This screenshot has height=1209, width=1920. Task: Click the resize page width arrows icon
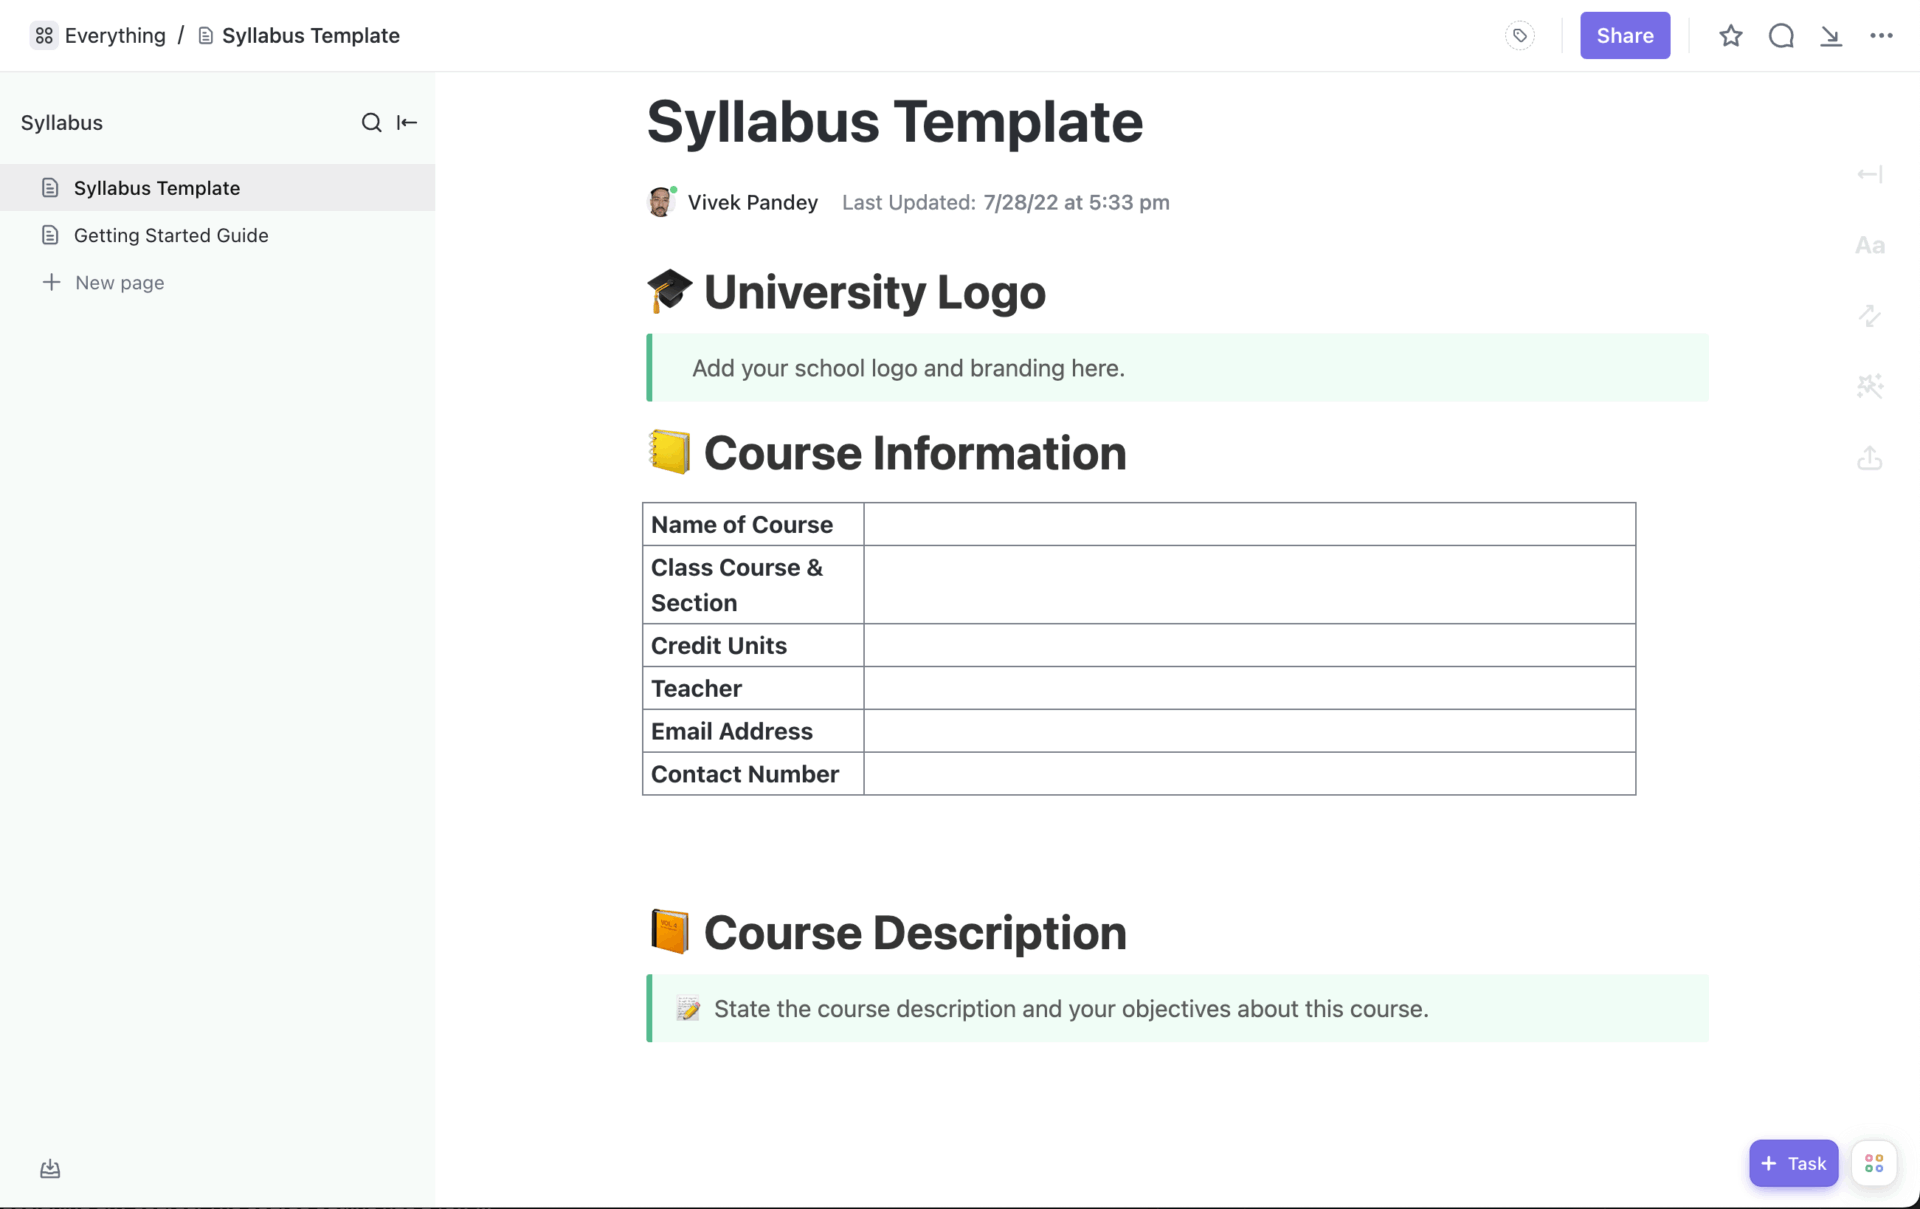point(1869,316)
